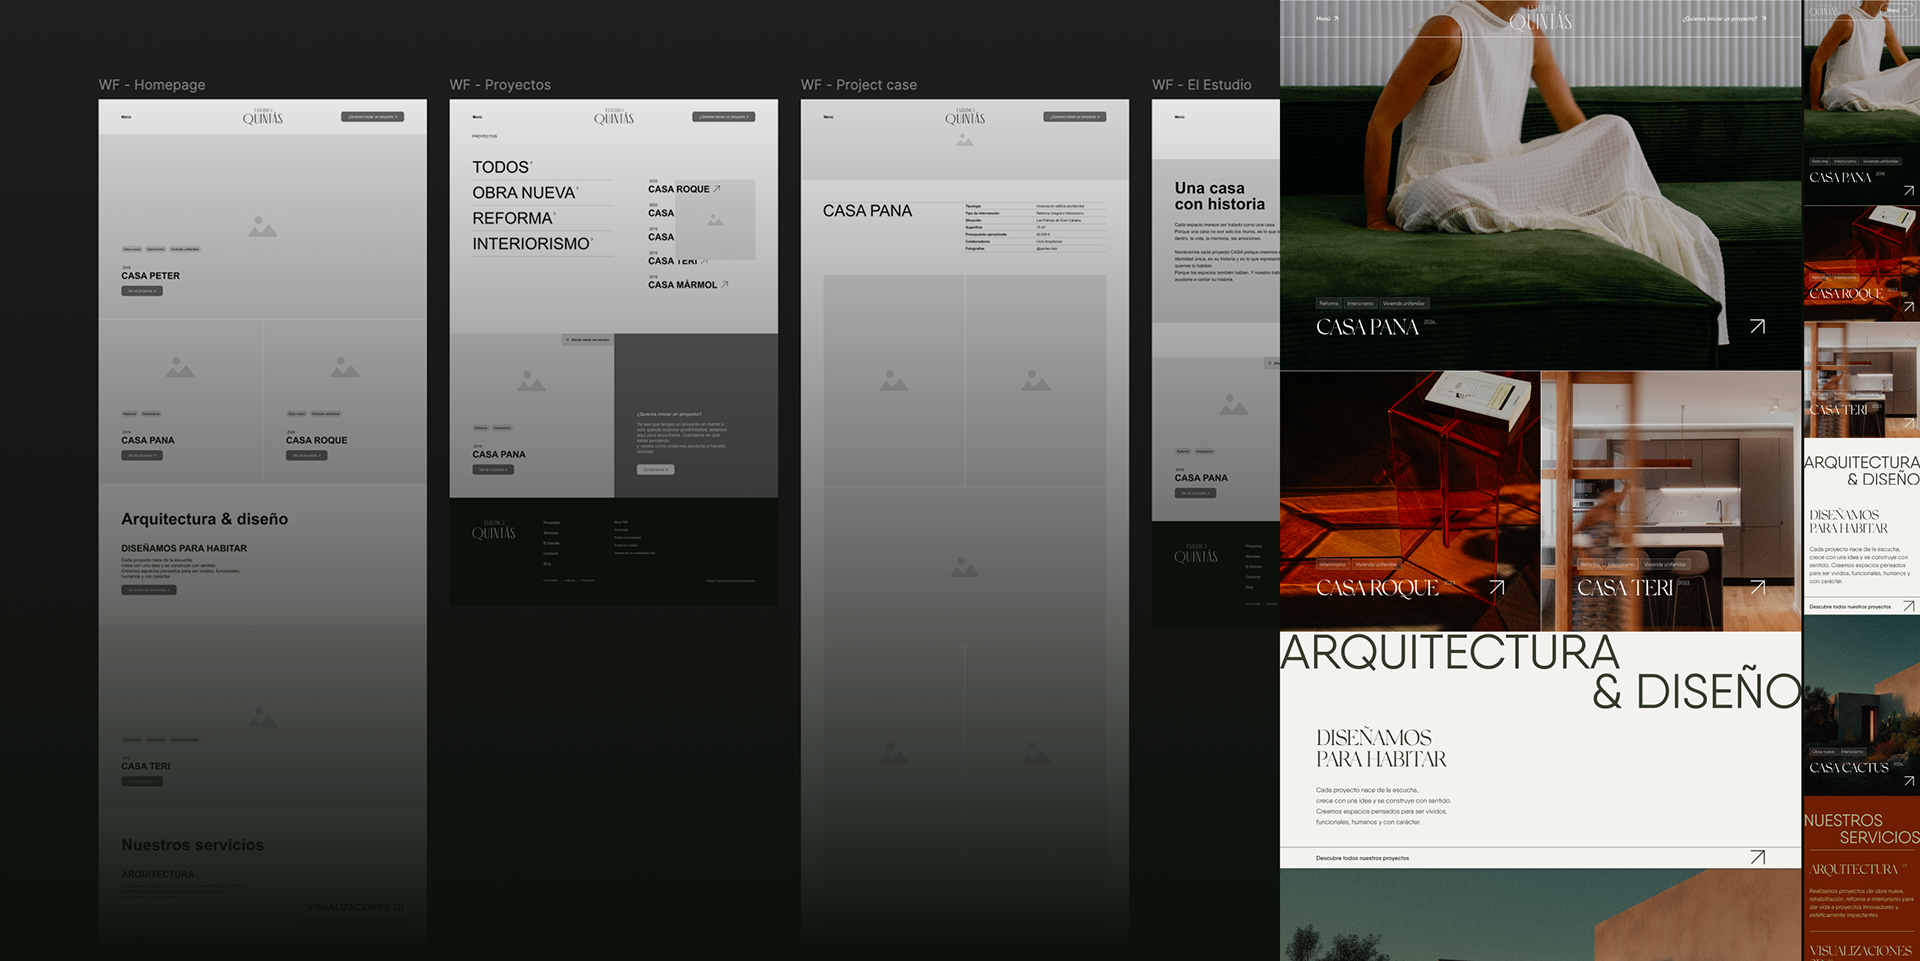
Task: Click the Quintás logo in Project case wireframe header
Action: (965, 117)
